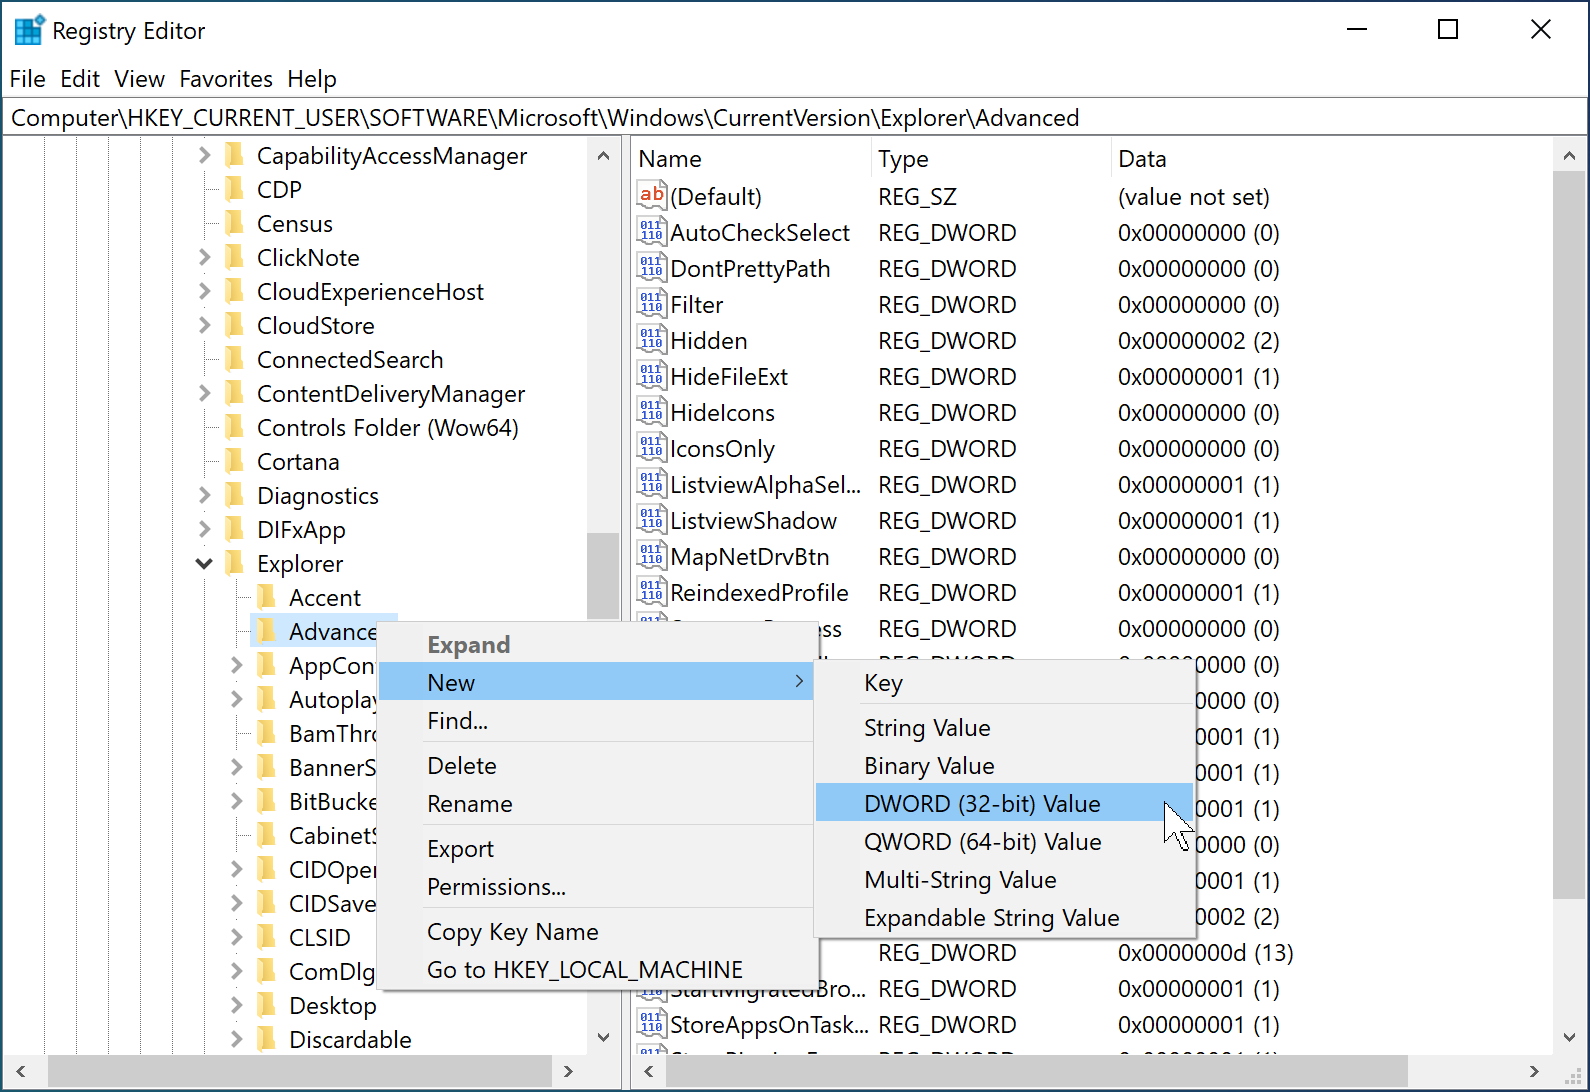Screen dimensions: 1590x1092
Task: Open the Favorites menu
Action: (226, 78)
